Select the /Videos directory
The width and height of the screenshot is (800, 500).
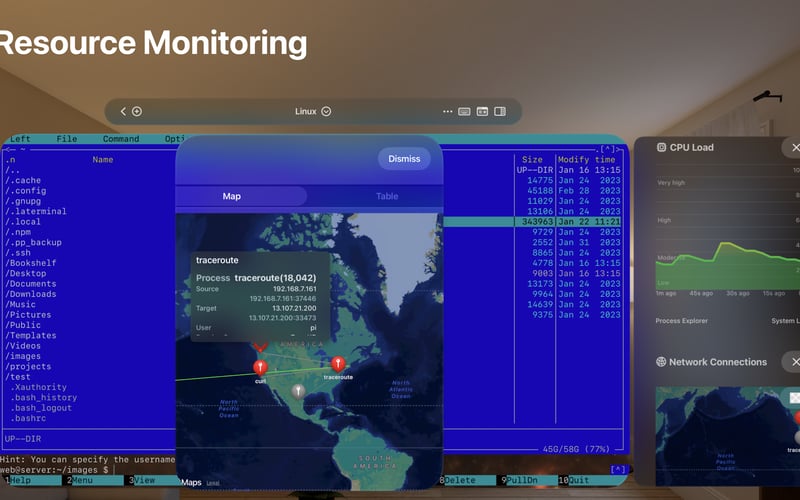[23, 345]
